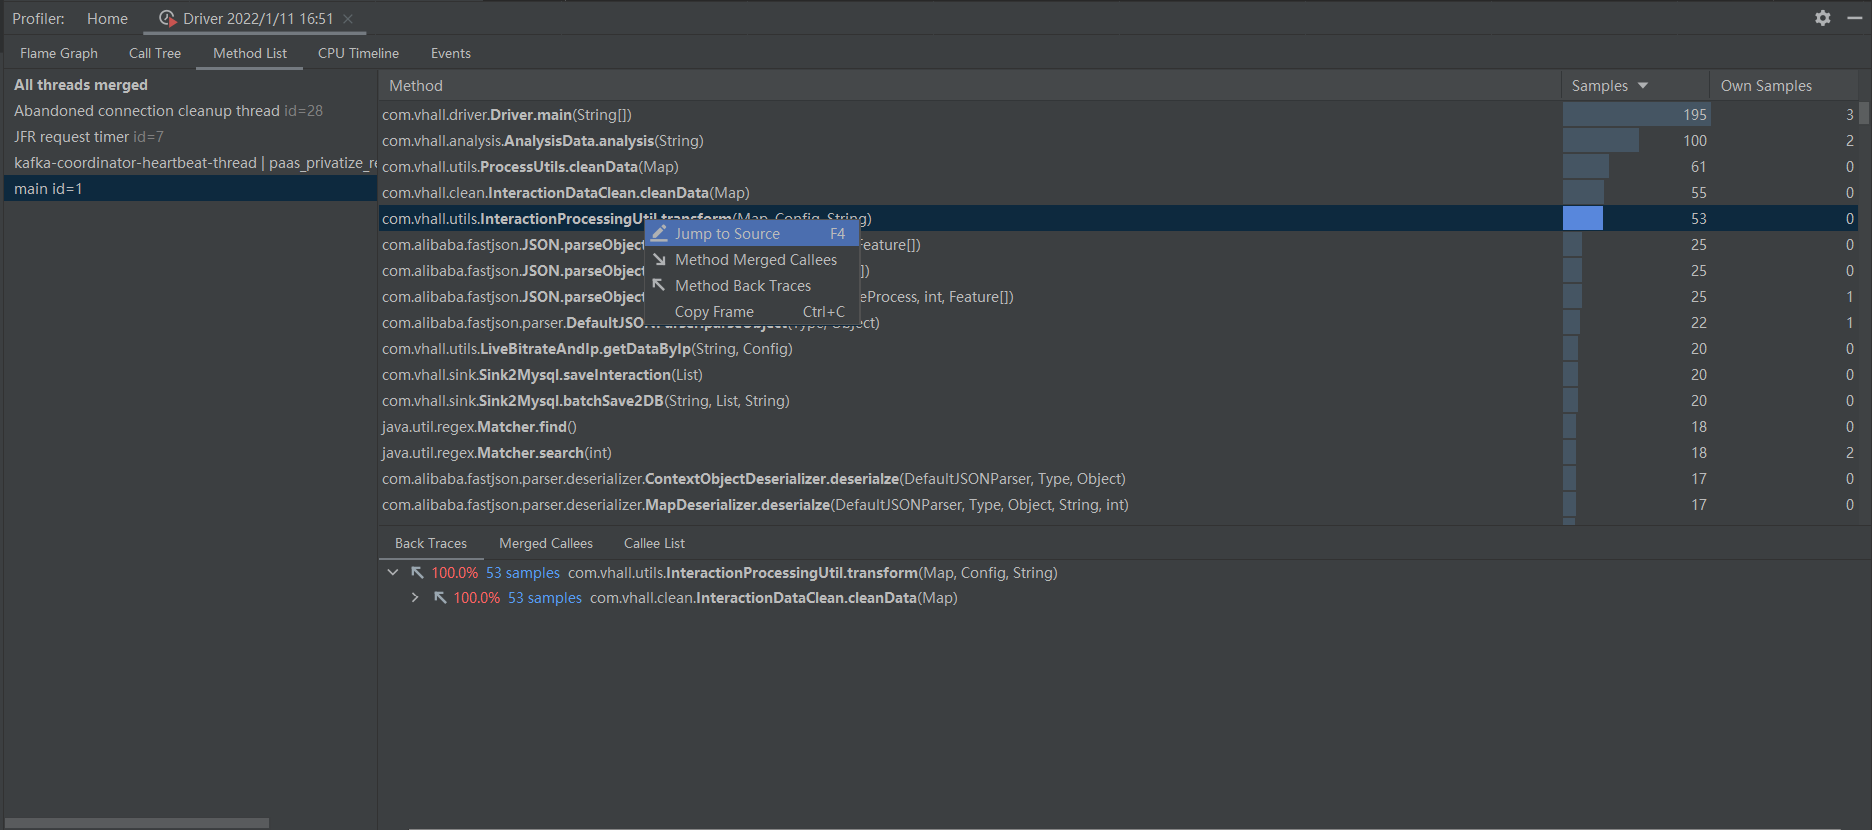Click the thread list horizontal scrollbar

(x=136, y=823)
